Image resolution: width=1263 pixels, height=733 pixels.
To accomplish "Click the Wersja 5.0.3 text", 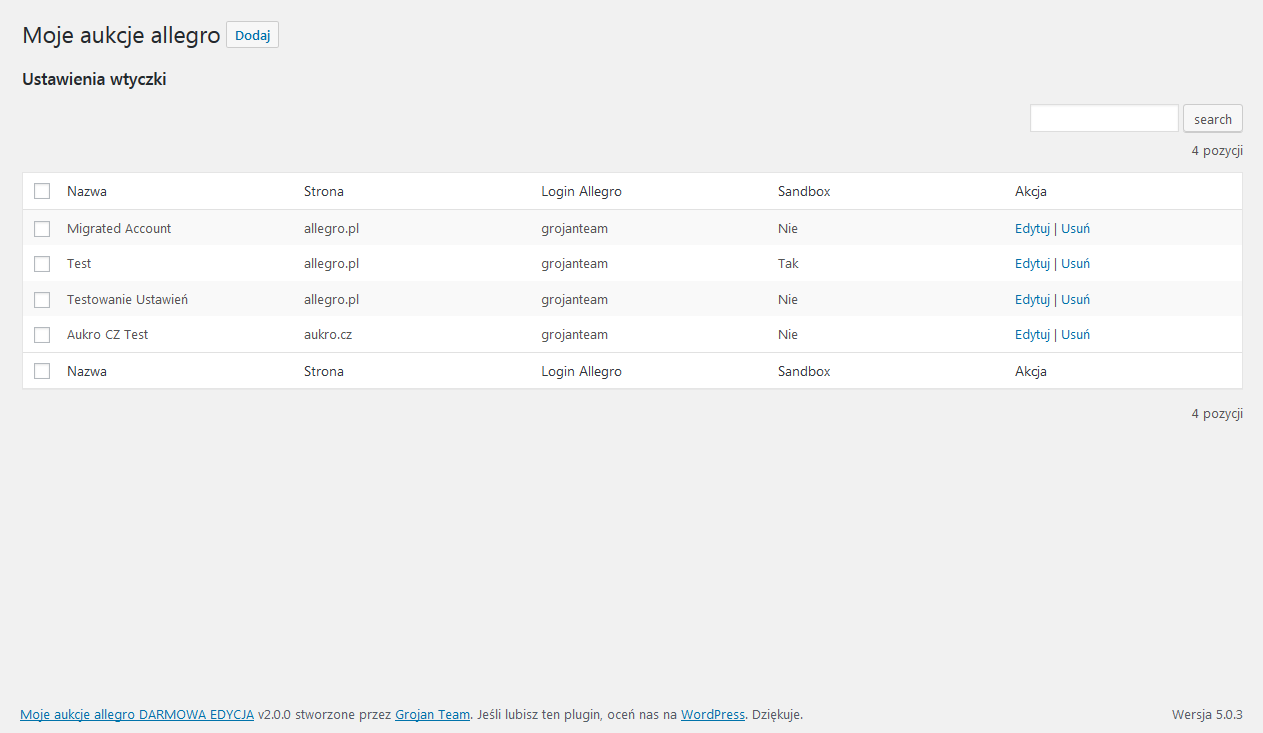I will point(1207,715).
